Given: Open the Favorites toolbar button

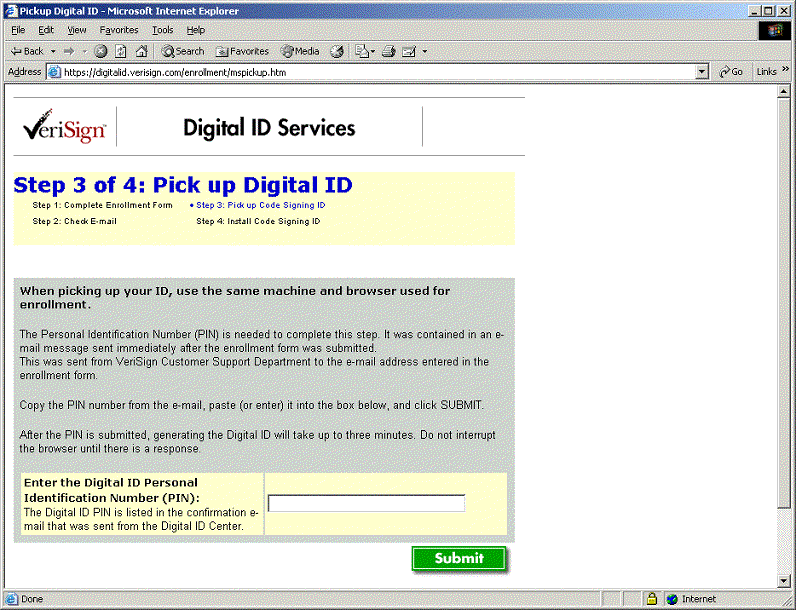Looking at the screenshot, I should [242, 51].
